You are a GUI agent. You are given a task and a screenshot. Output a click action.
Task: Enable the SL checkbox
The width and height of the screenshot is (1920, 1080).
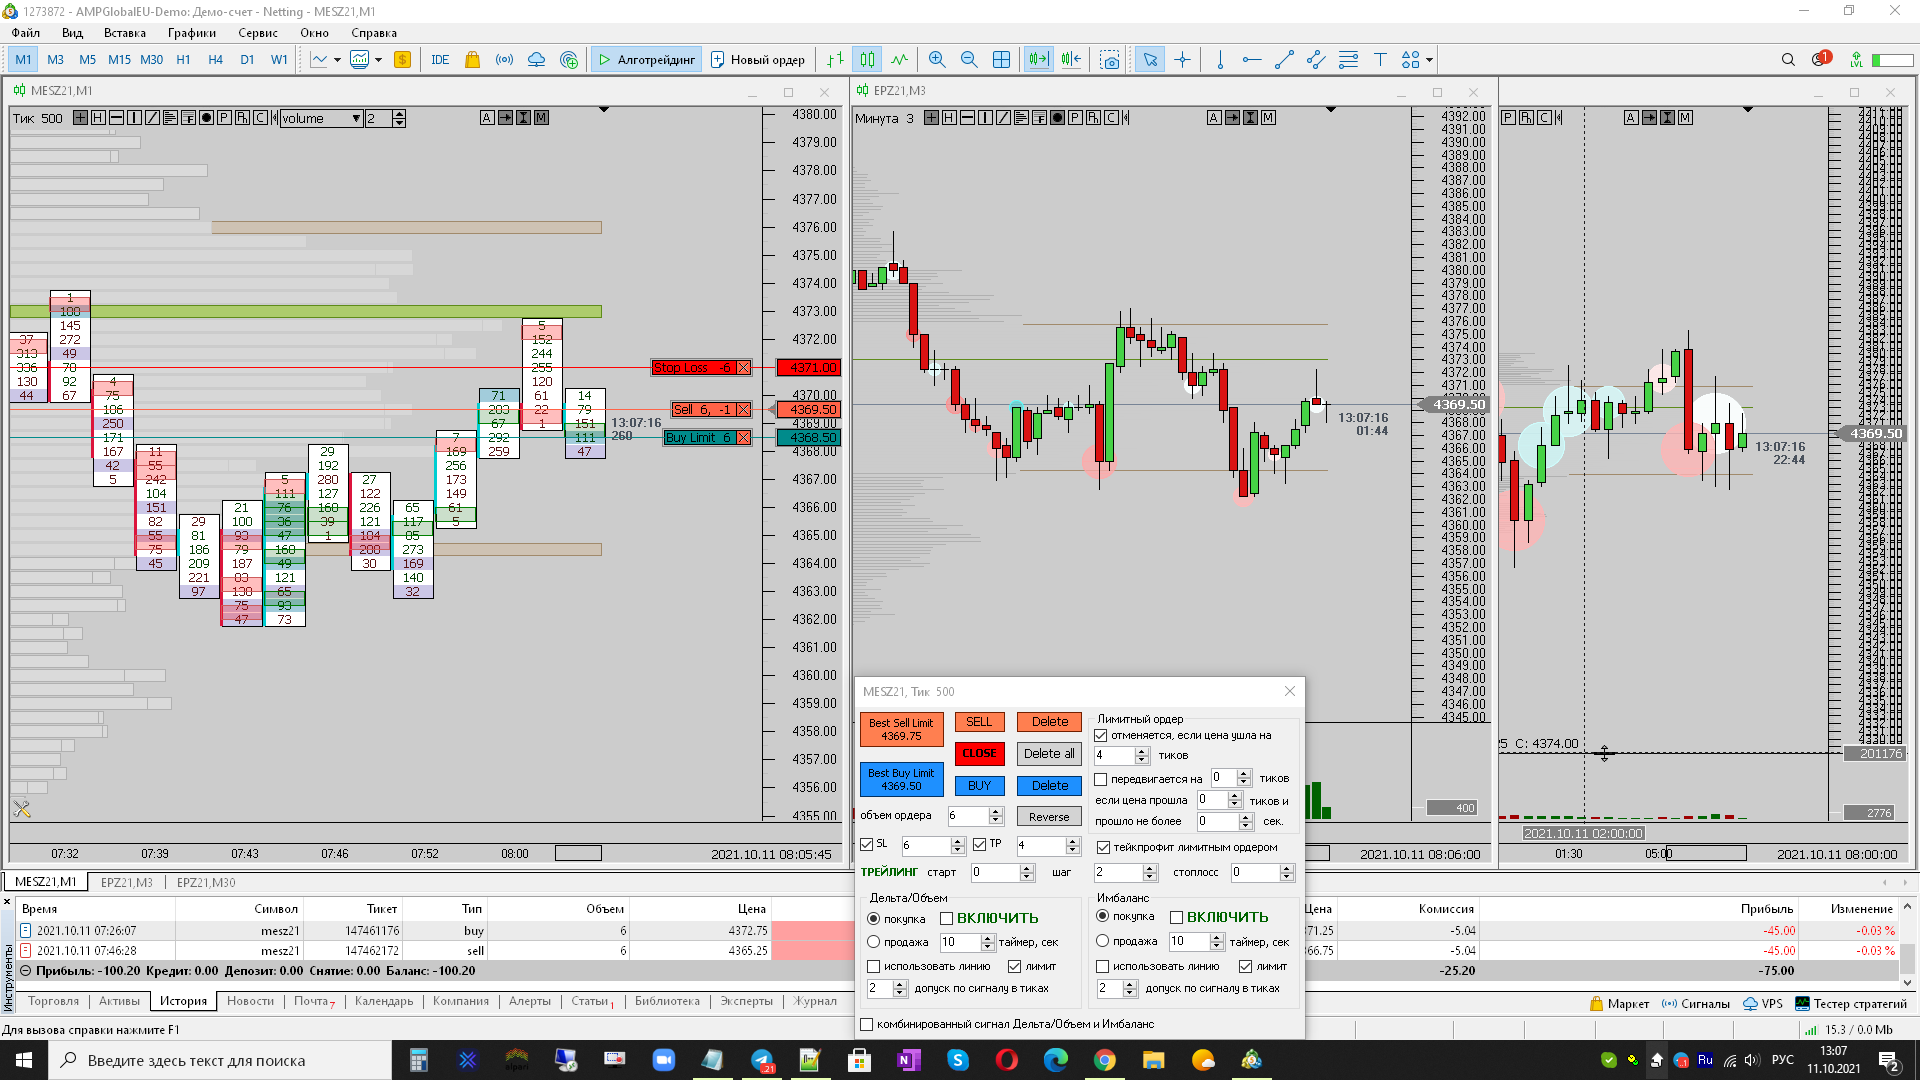[867, 844]
